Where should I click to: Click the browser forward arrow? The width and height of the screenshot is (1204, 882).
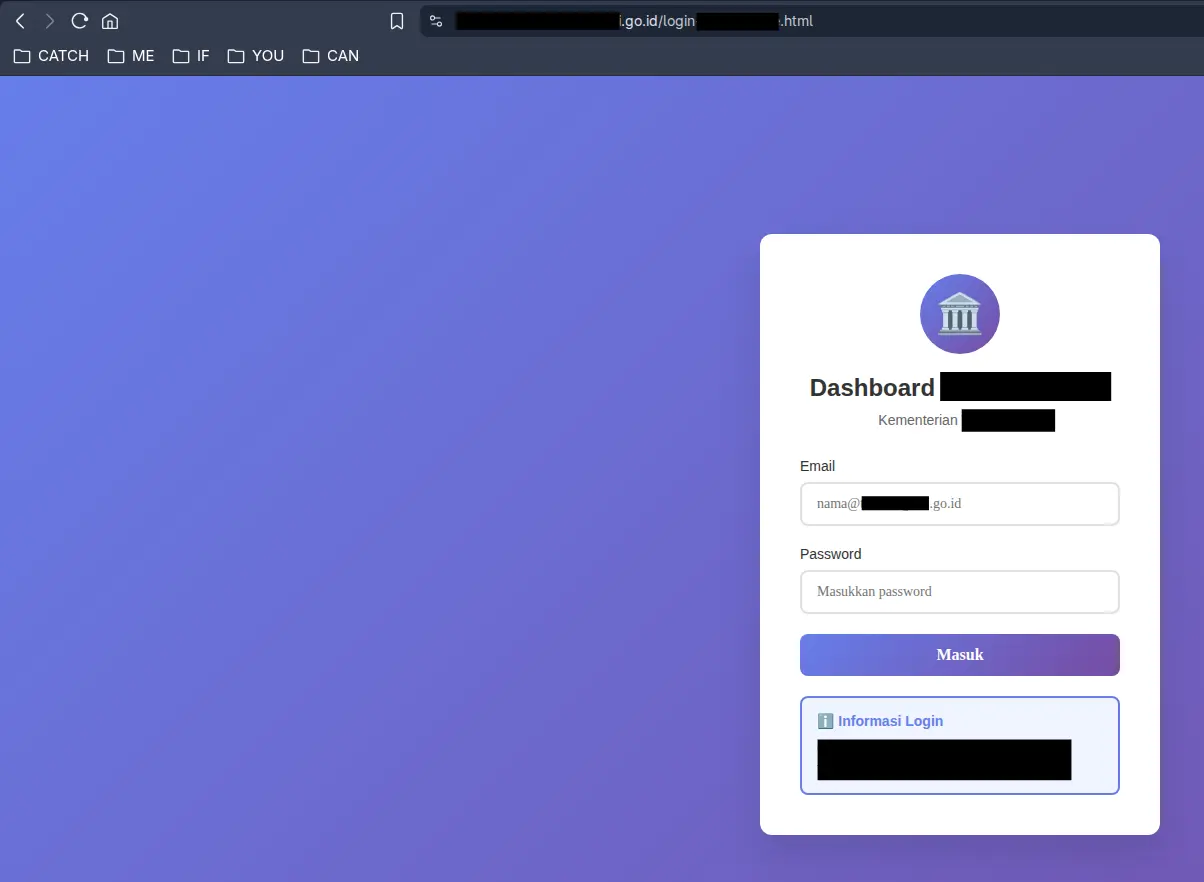click(x=49, y=21)
